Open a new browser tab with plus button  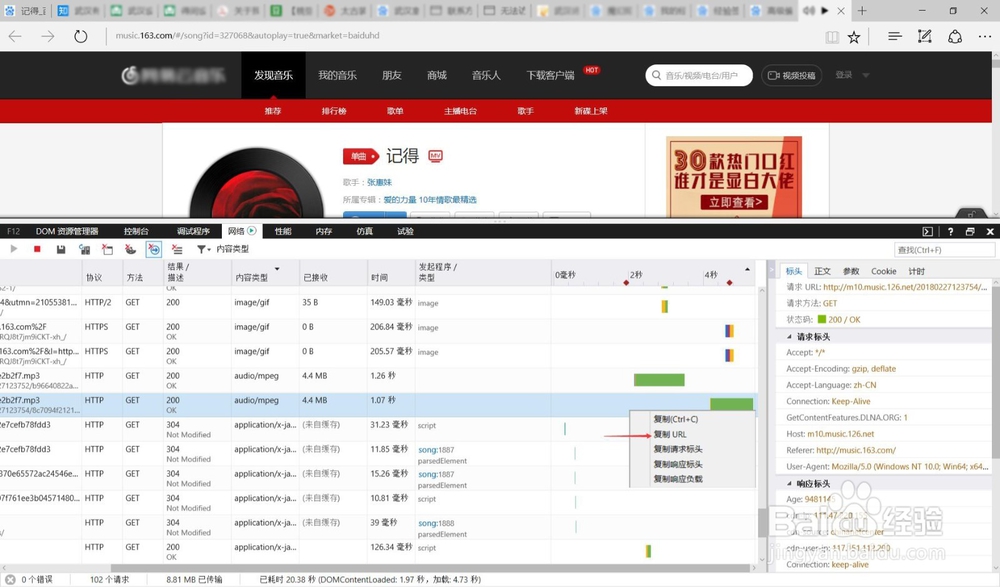tap(862, 11)
